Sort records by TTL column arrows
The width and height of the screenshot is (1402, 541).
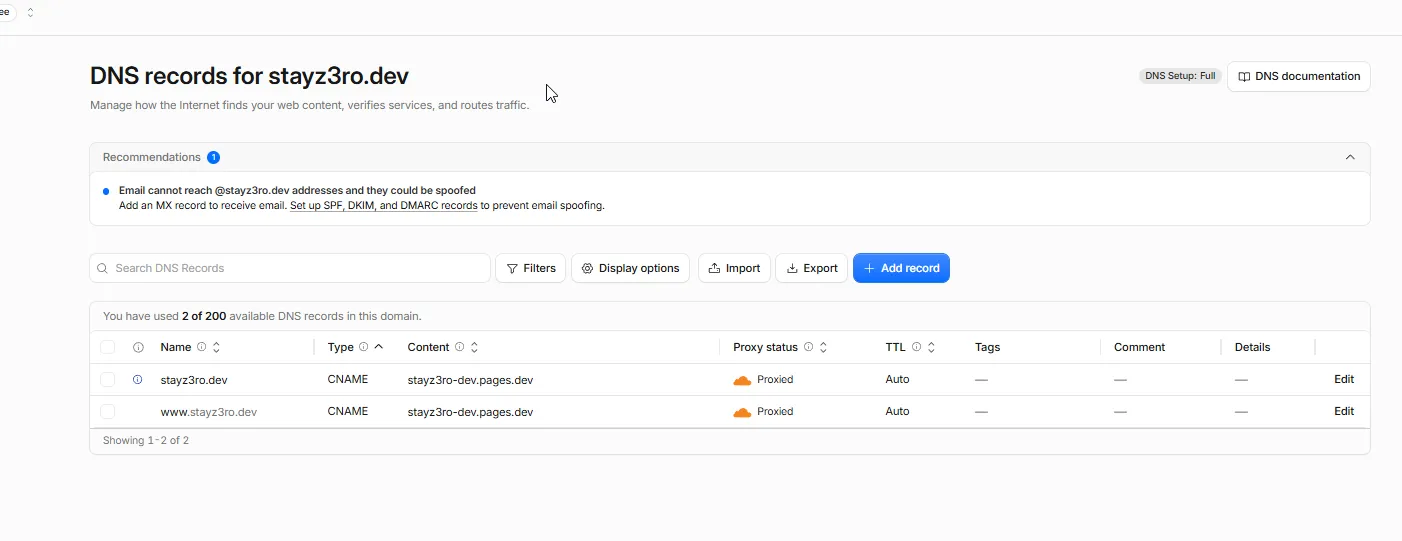(931, 347)
